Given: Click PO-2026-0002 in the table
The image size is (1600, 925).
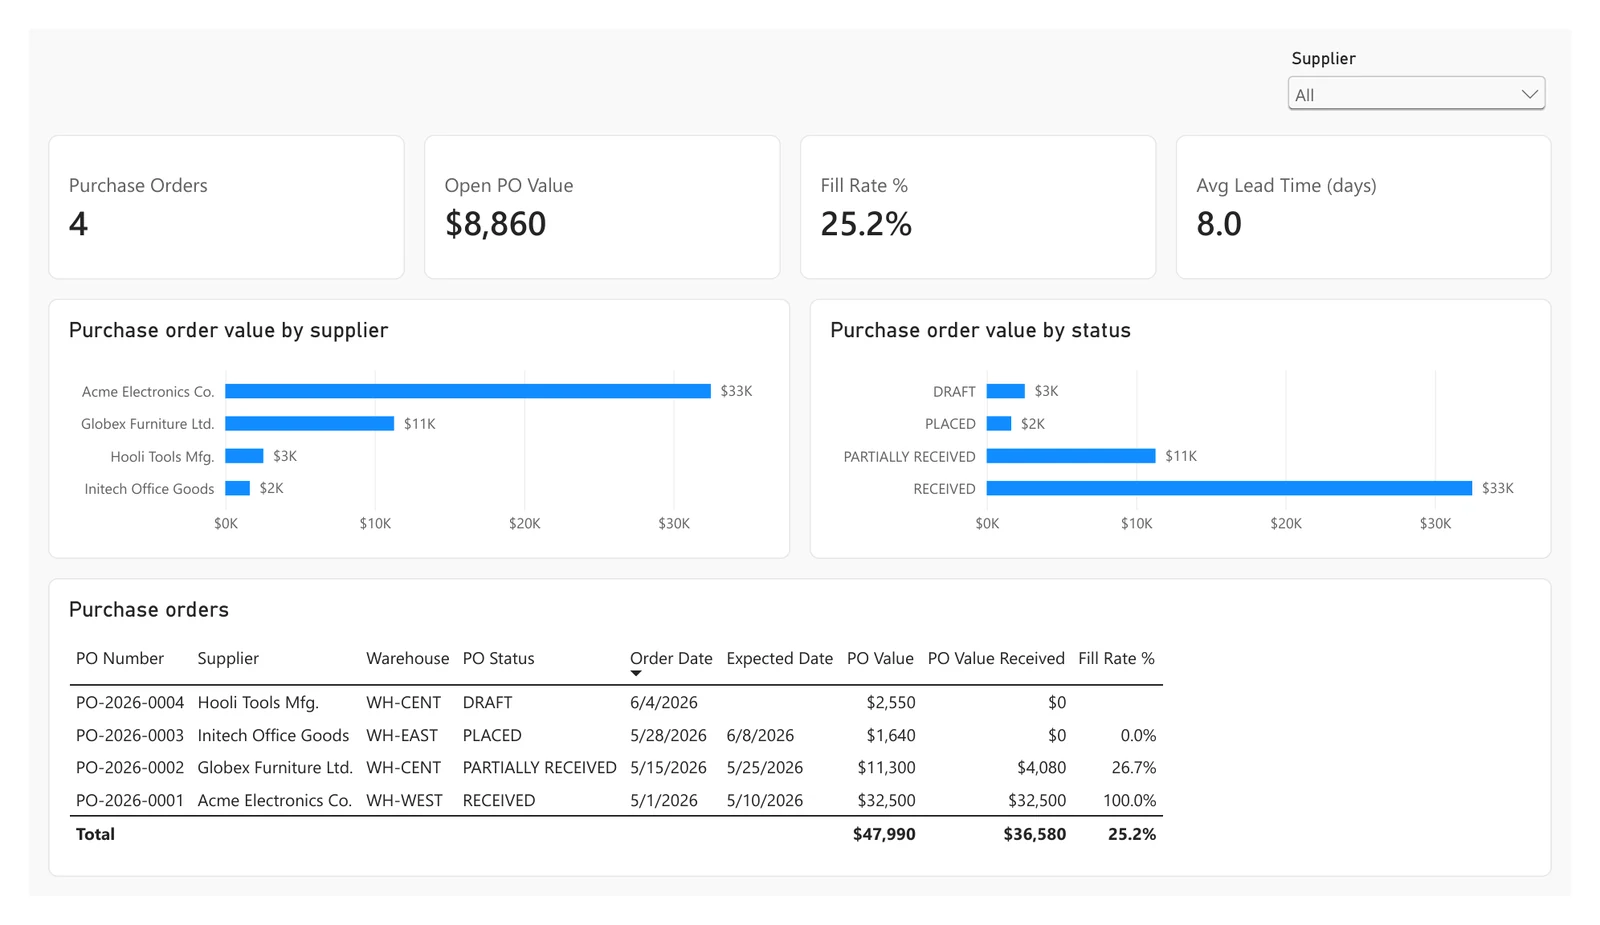Looking at the screenshot, I should [130, 768].
